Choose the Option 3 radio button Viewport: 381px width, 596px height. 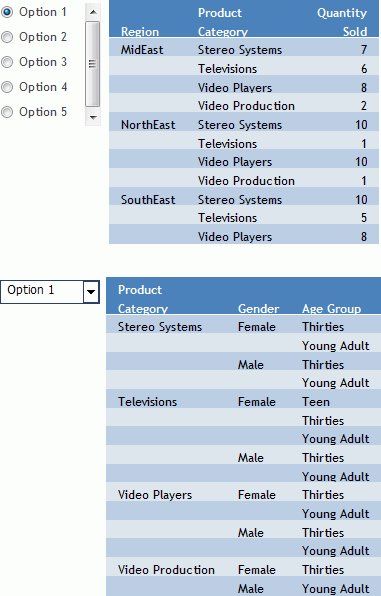coord(7,62)
